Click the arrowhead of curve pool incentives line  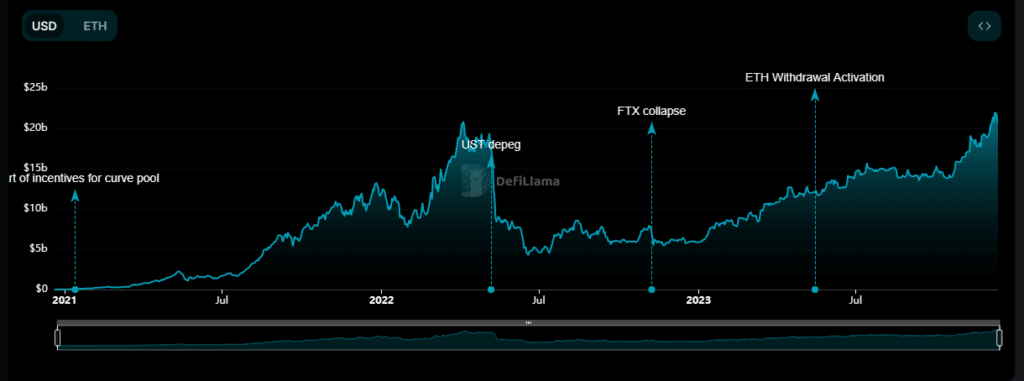click(x=75, y=195)
